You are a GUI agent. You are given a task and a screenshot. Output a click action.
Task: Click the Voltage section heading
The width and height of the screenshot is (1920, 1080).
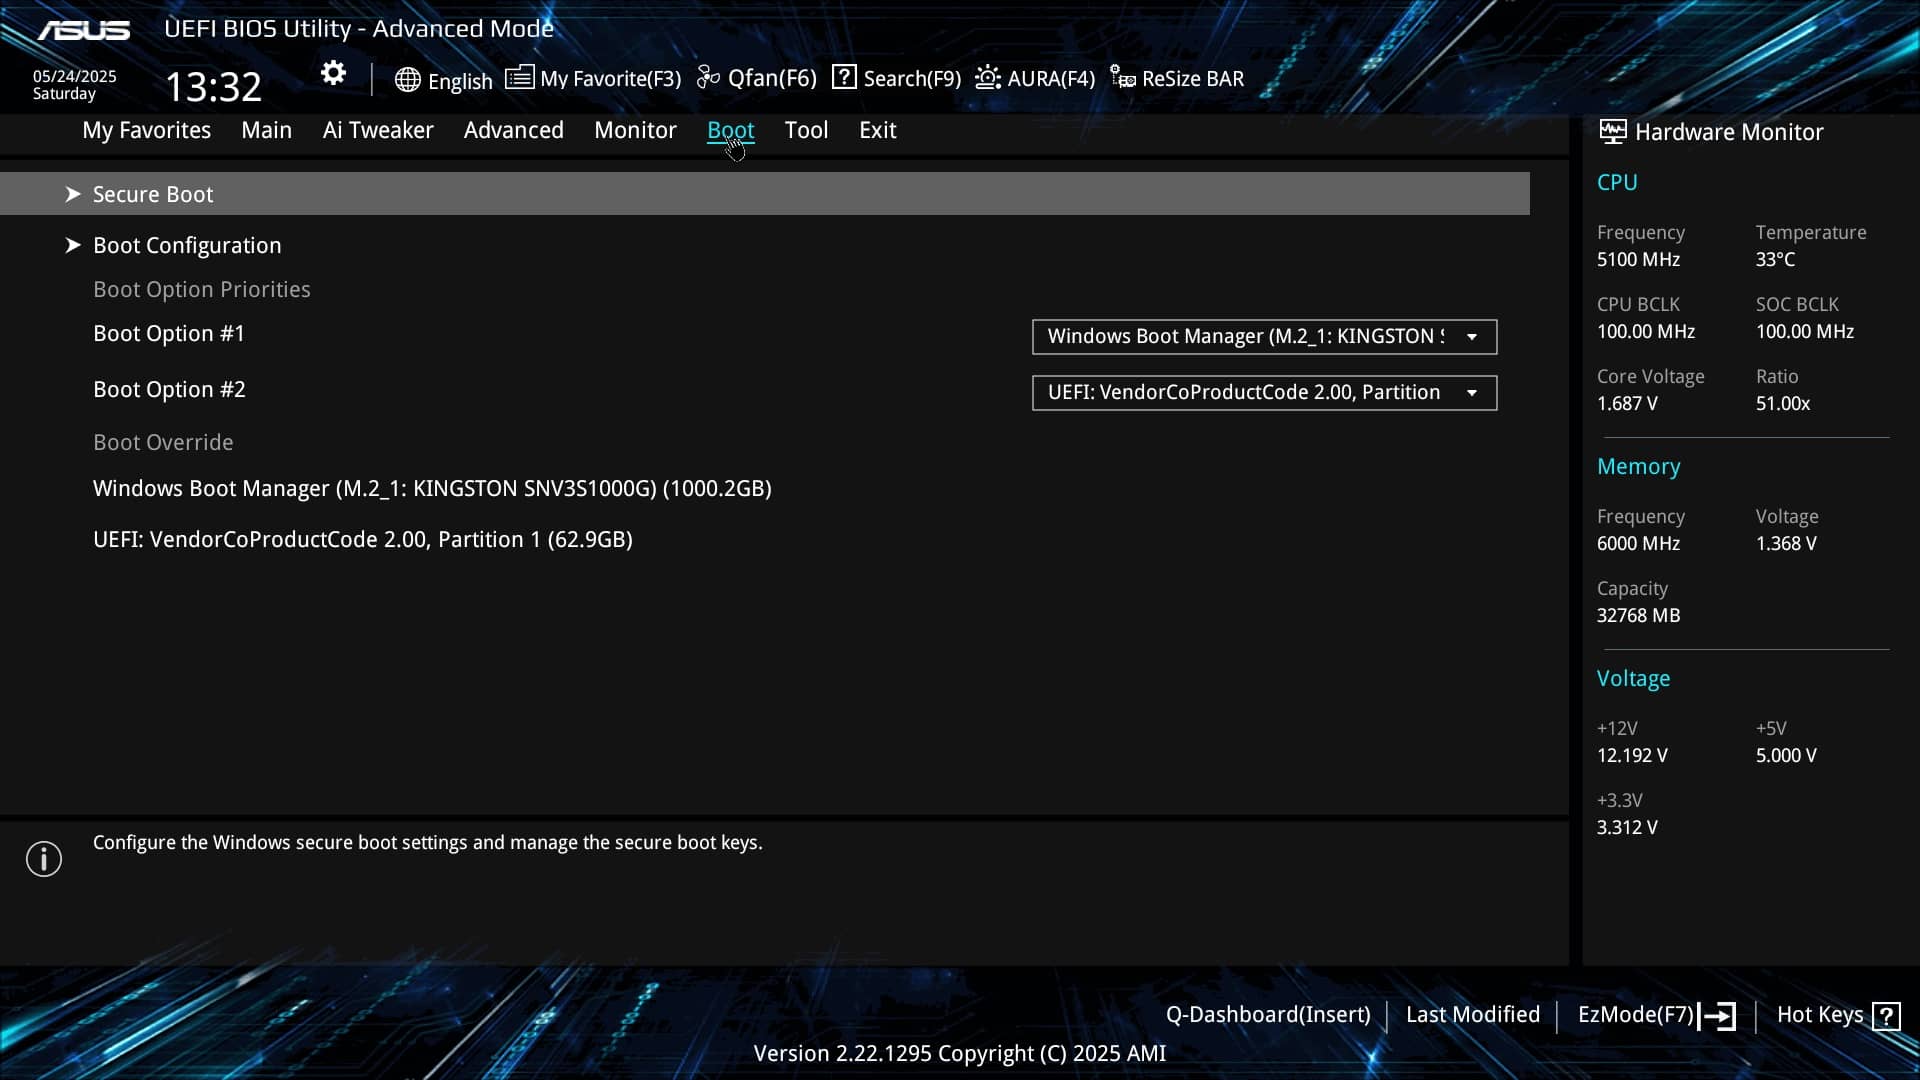[1633, 678]
